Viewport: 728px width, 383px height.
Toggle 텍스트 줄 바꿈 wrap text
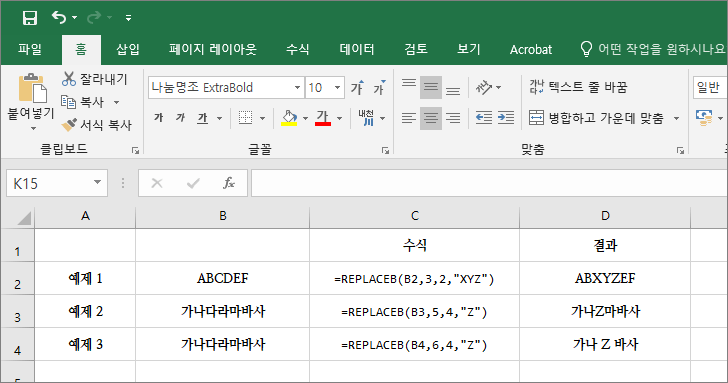tap(578, 87)
